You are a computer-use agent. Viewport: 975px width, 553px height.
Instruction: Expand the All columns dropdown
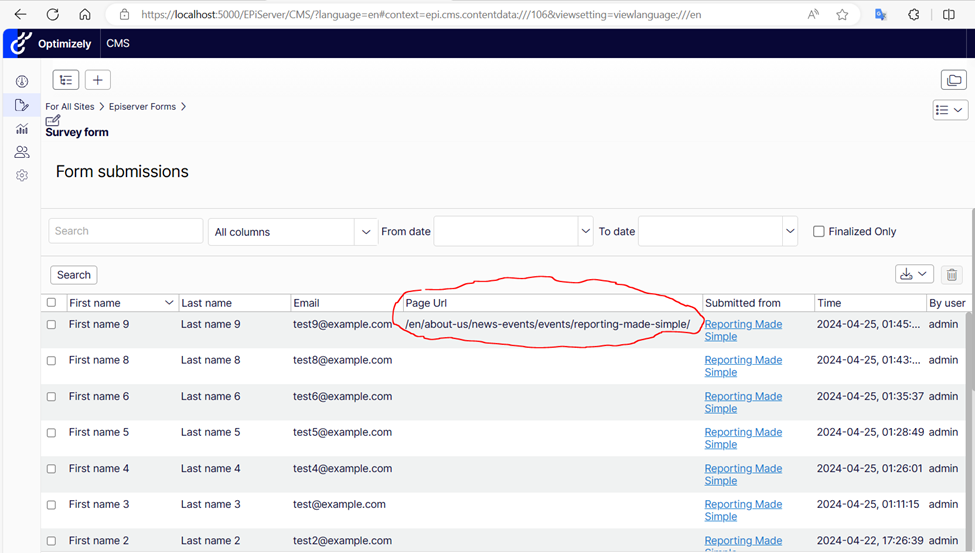tap(366, 232)
